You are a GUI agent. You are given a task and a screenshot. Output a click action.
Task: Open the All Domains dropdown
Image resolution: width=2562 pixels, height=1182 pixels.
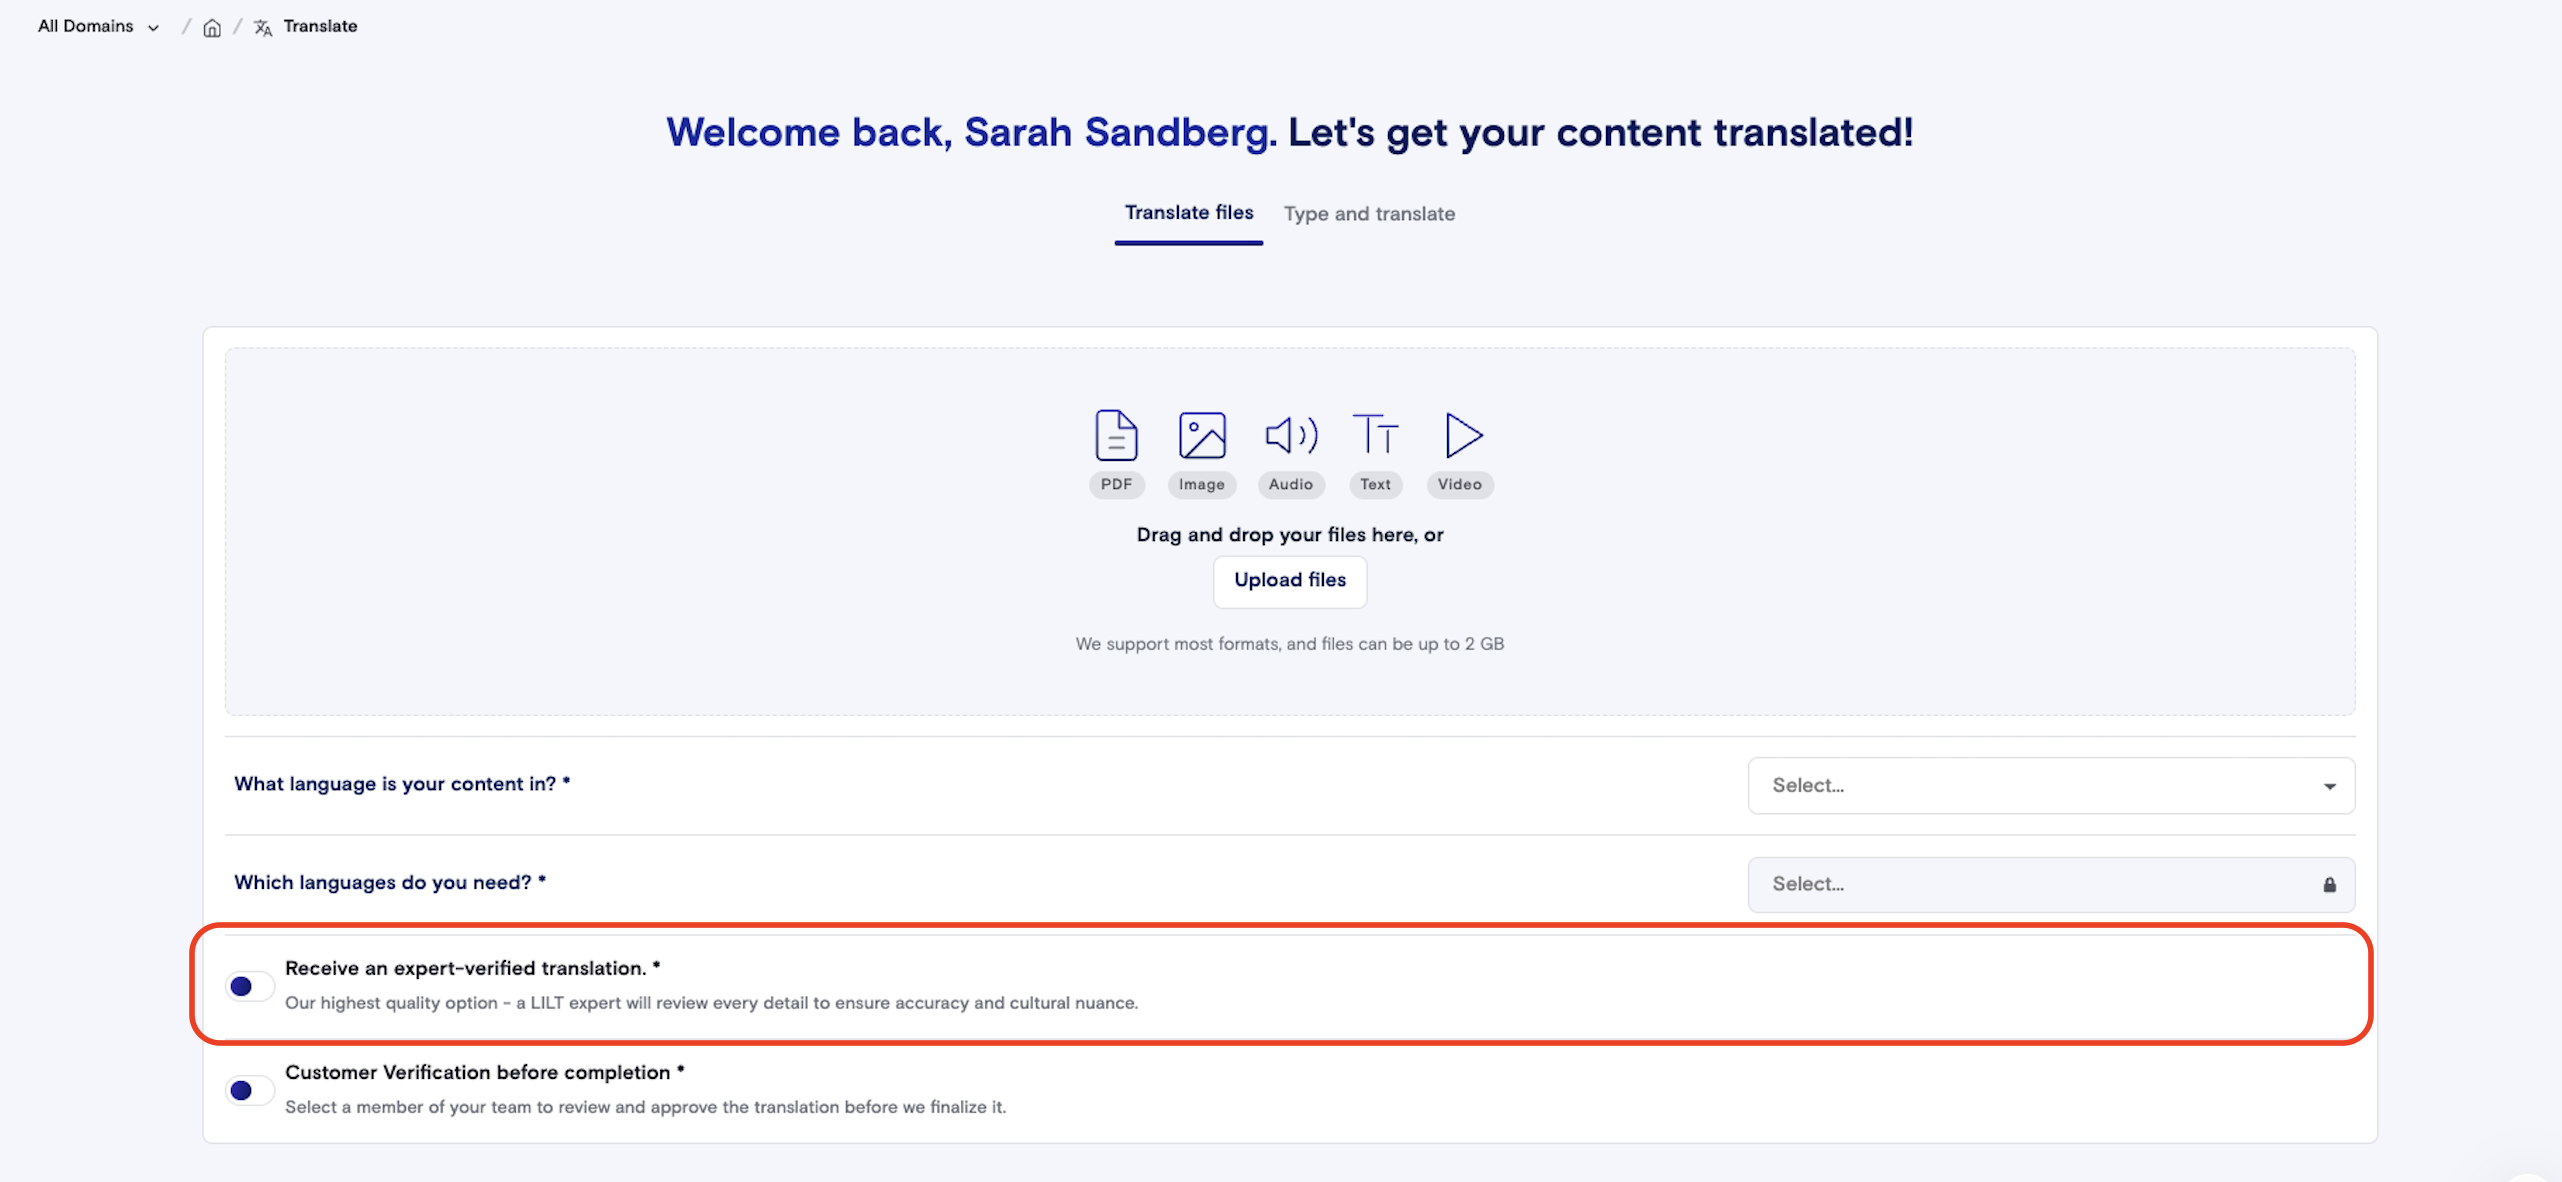[x=98, y=26]
